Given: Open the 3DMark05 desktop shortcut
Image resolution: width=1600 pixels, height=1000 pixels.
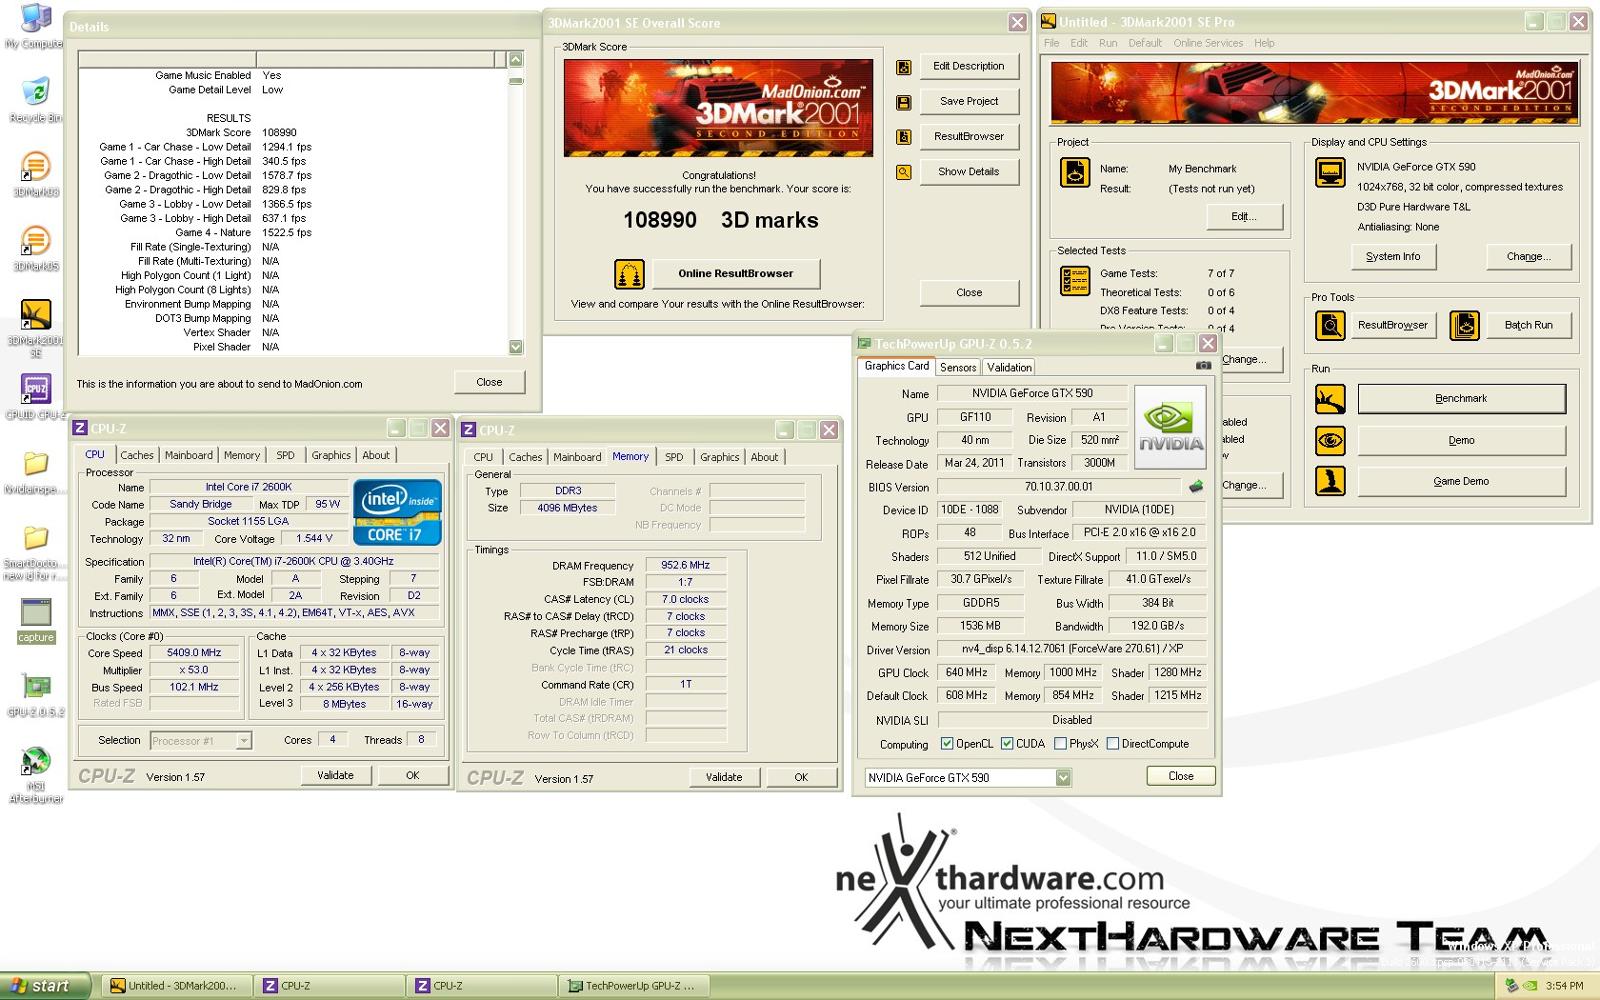Looking at the screenshot, I should pos(35,248).
